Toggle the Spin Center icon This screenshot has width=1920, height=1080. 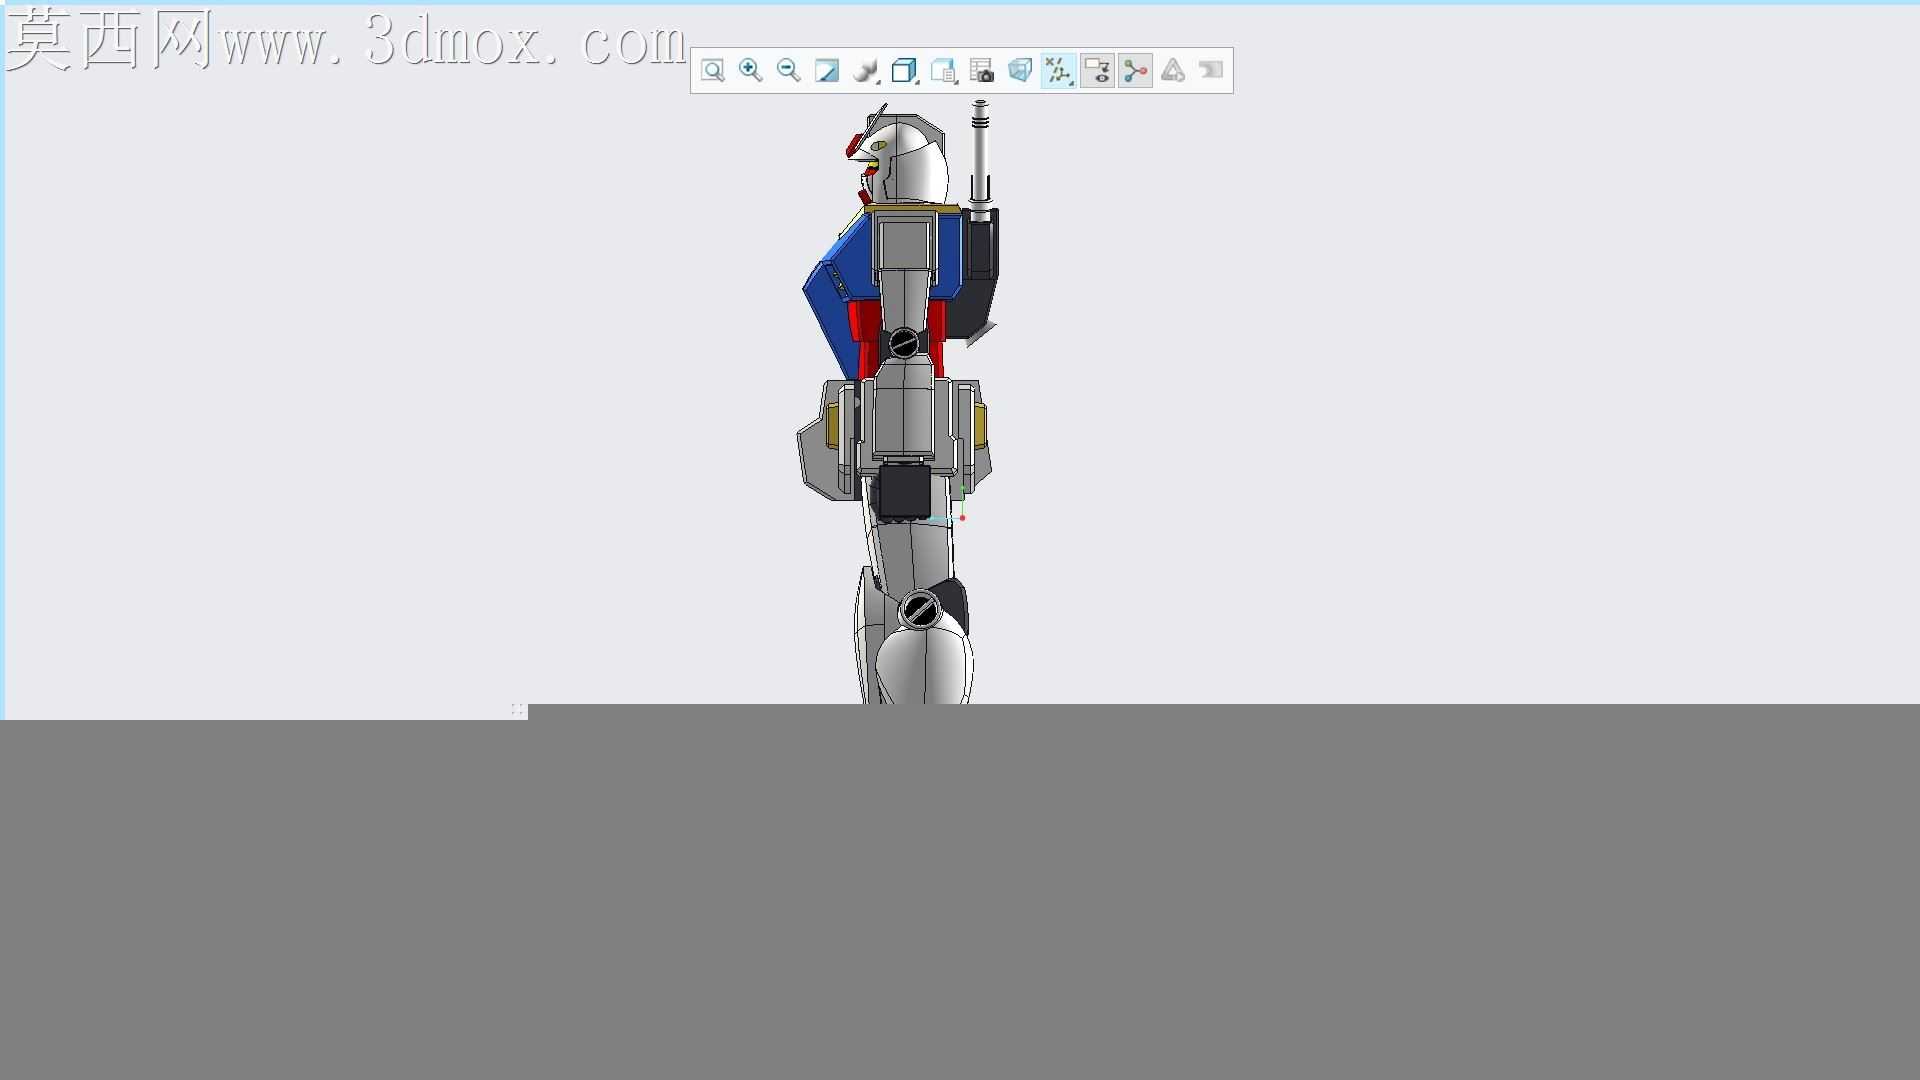tap(1135, 71)
